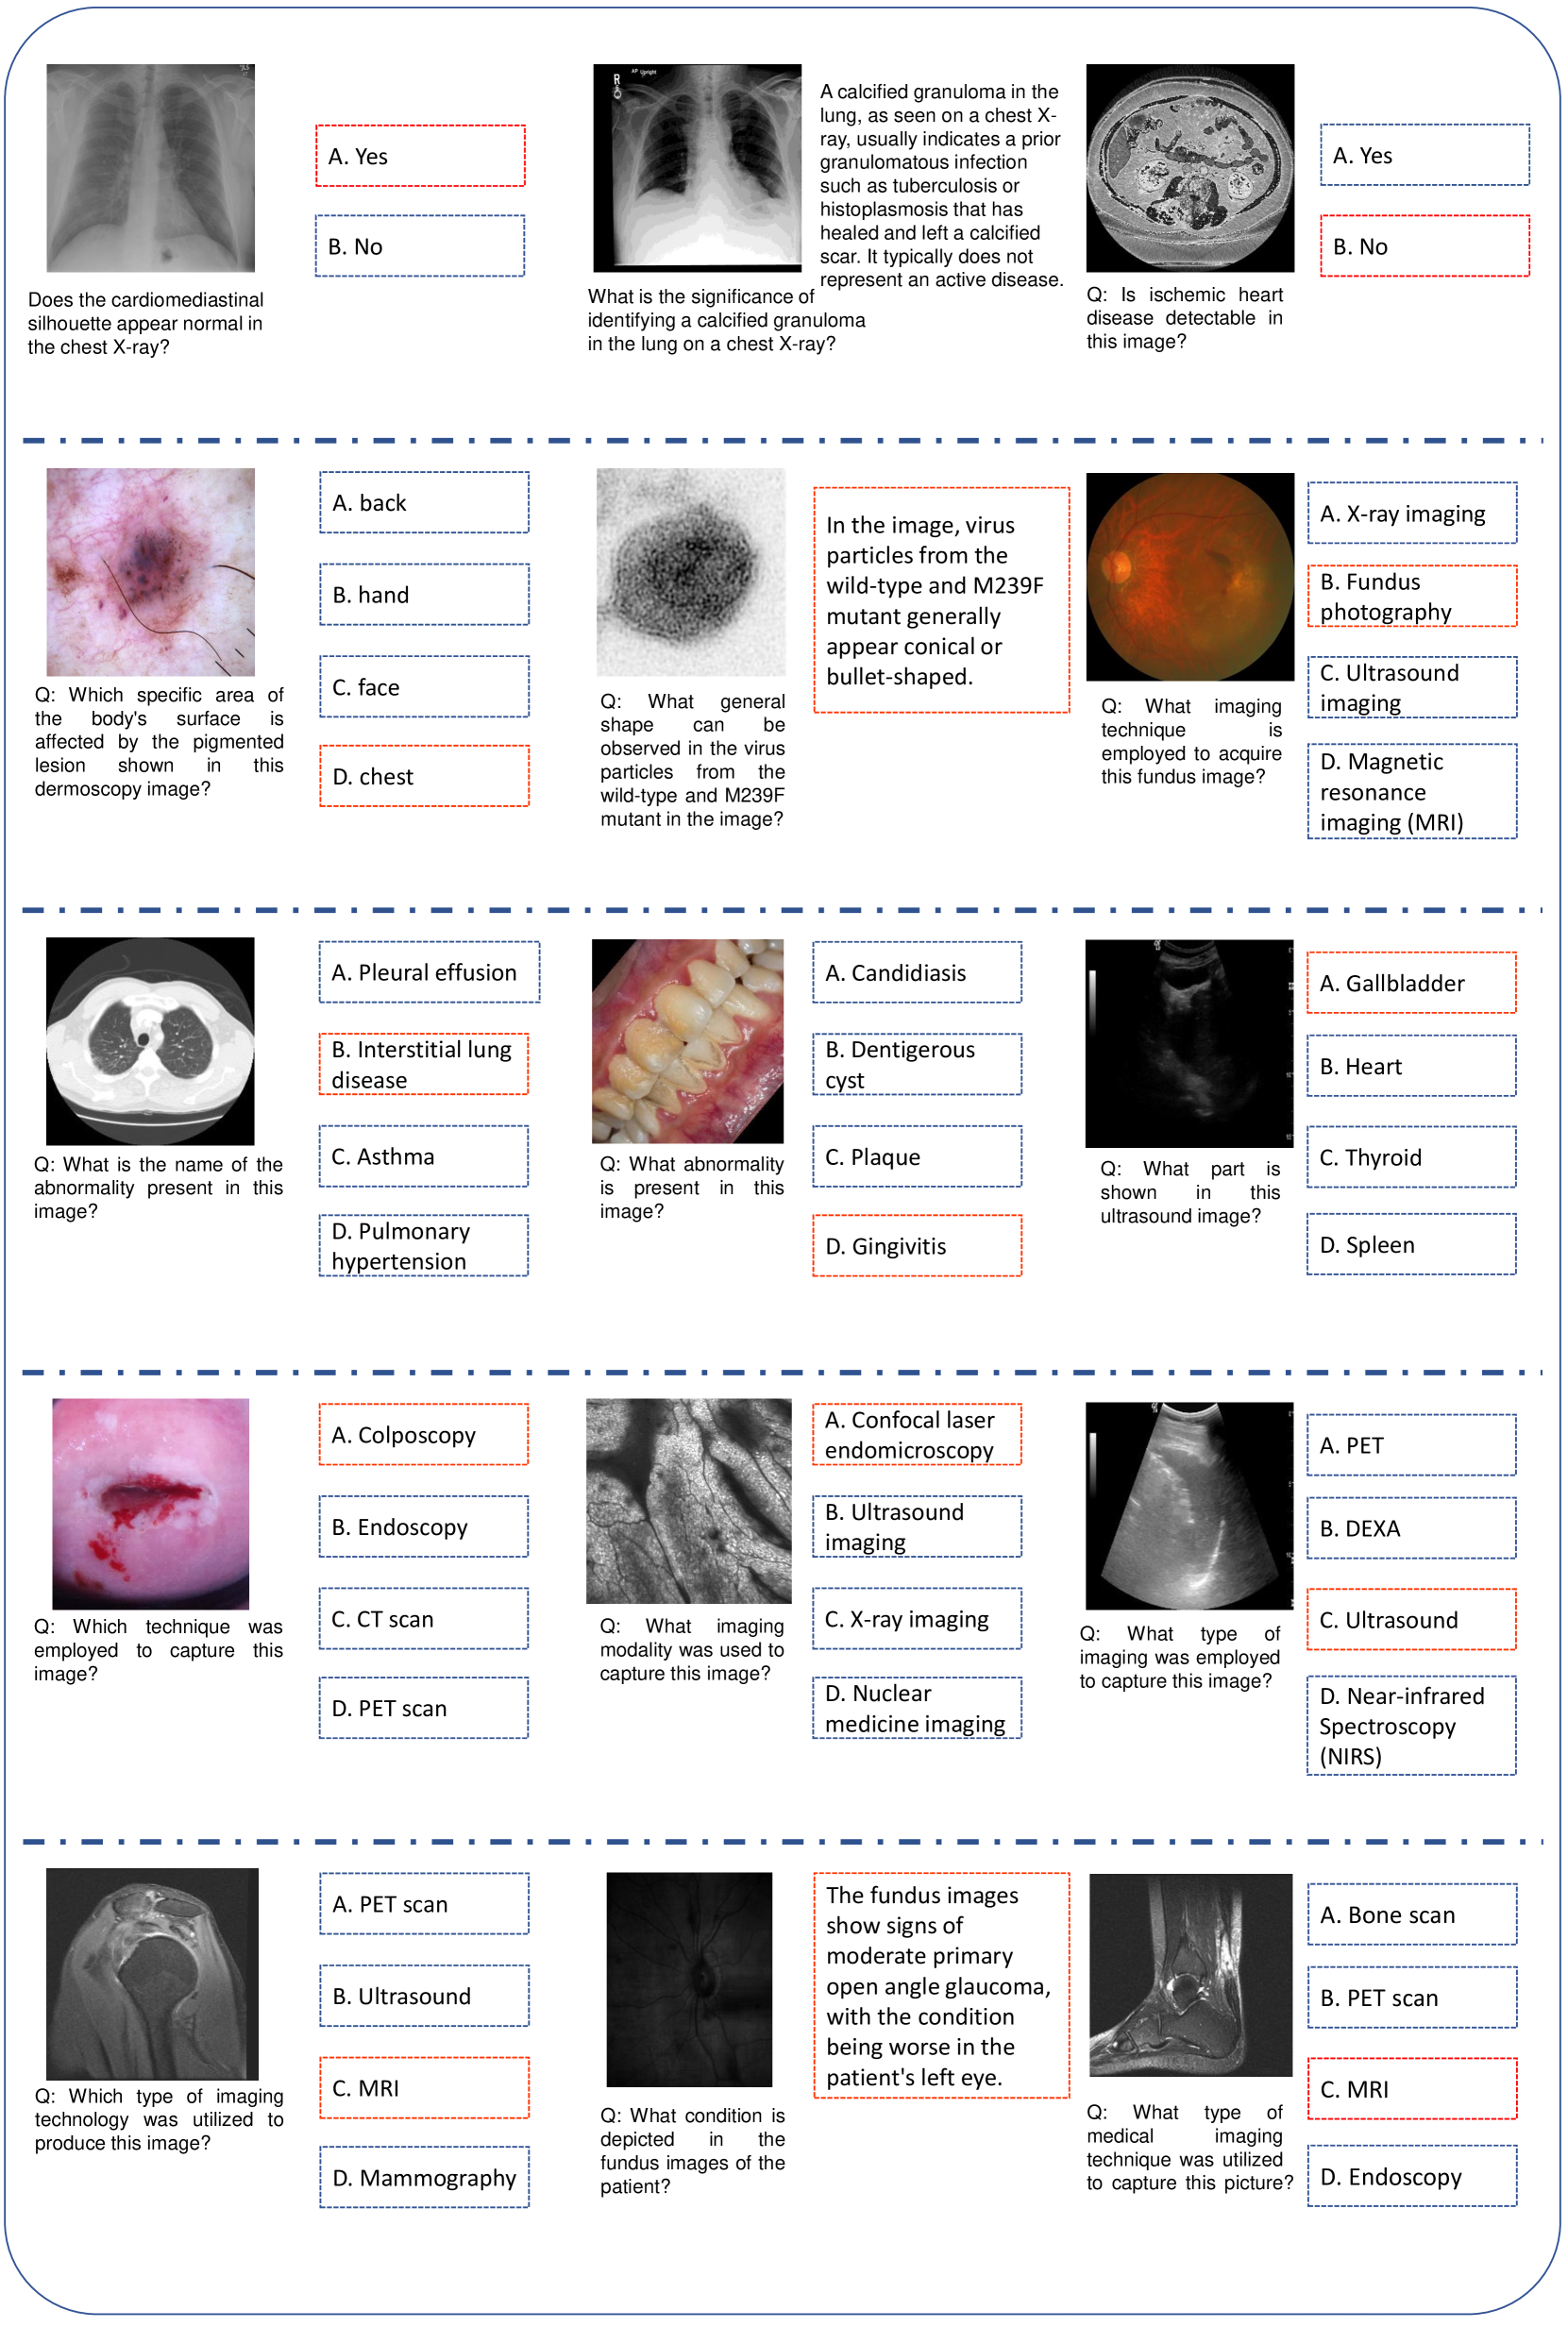This screenshot has width=1568, height=2327.
Task: Click question 'Which type of imaging technology was utilized'
Action: [x=159, y=2119]
